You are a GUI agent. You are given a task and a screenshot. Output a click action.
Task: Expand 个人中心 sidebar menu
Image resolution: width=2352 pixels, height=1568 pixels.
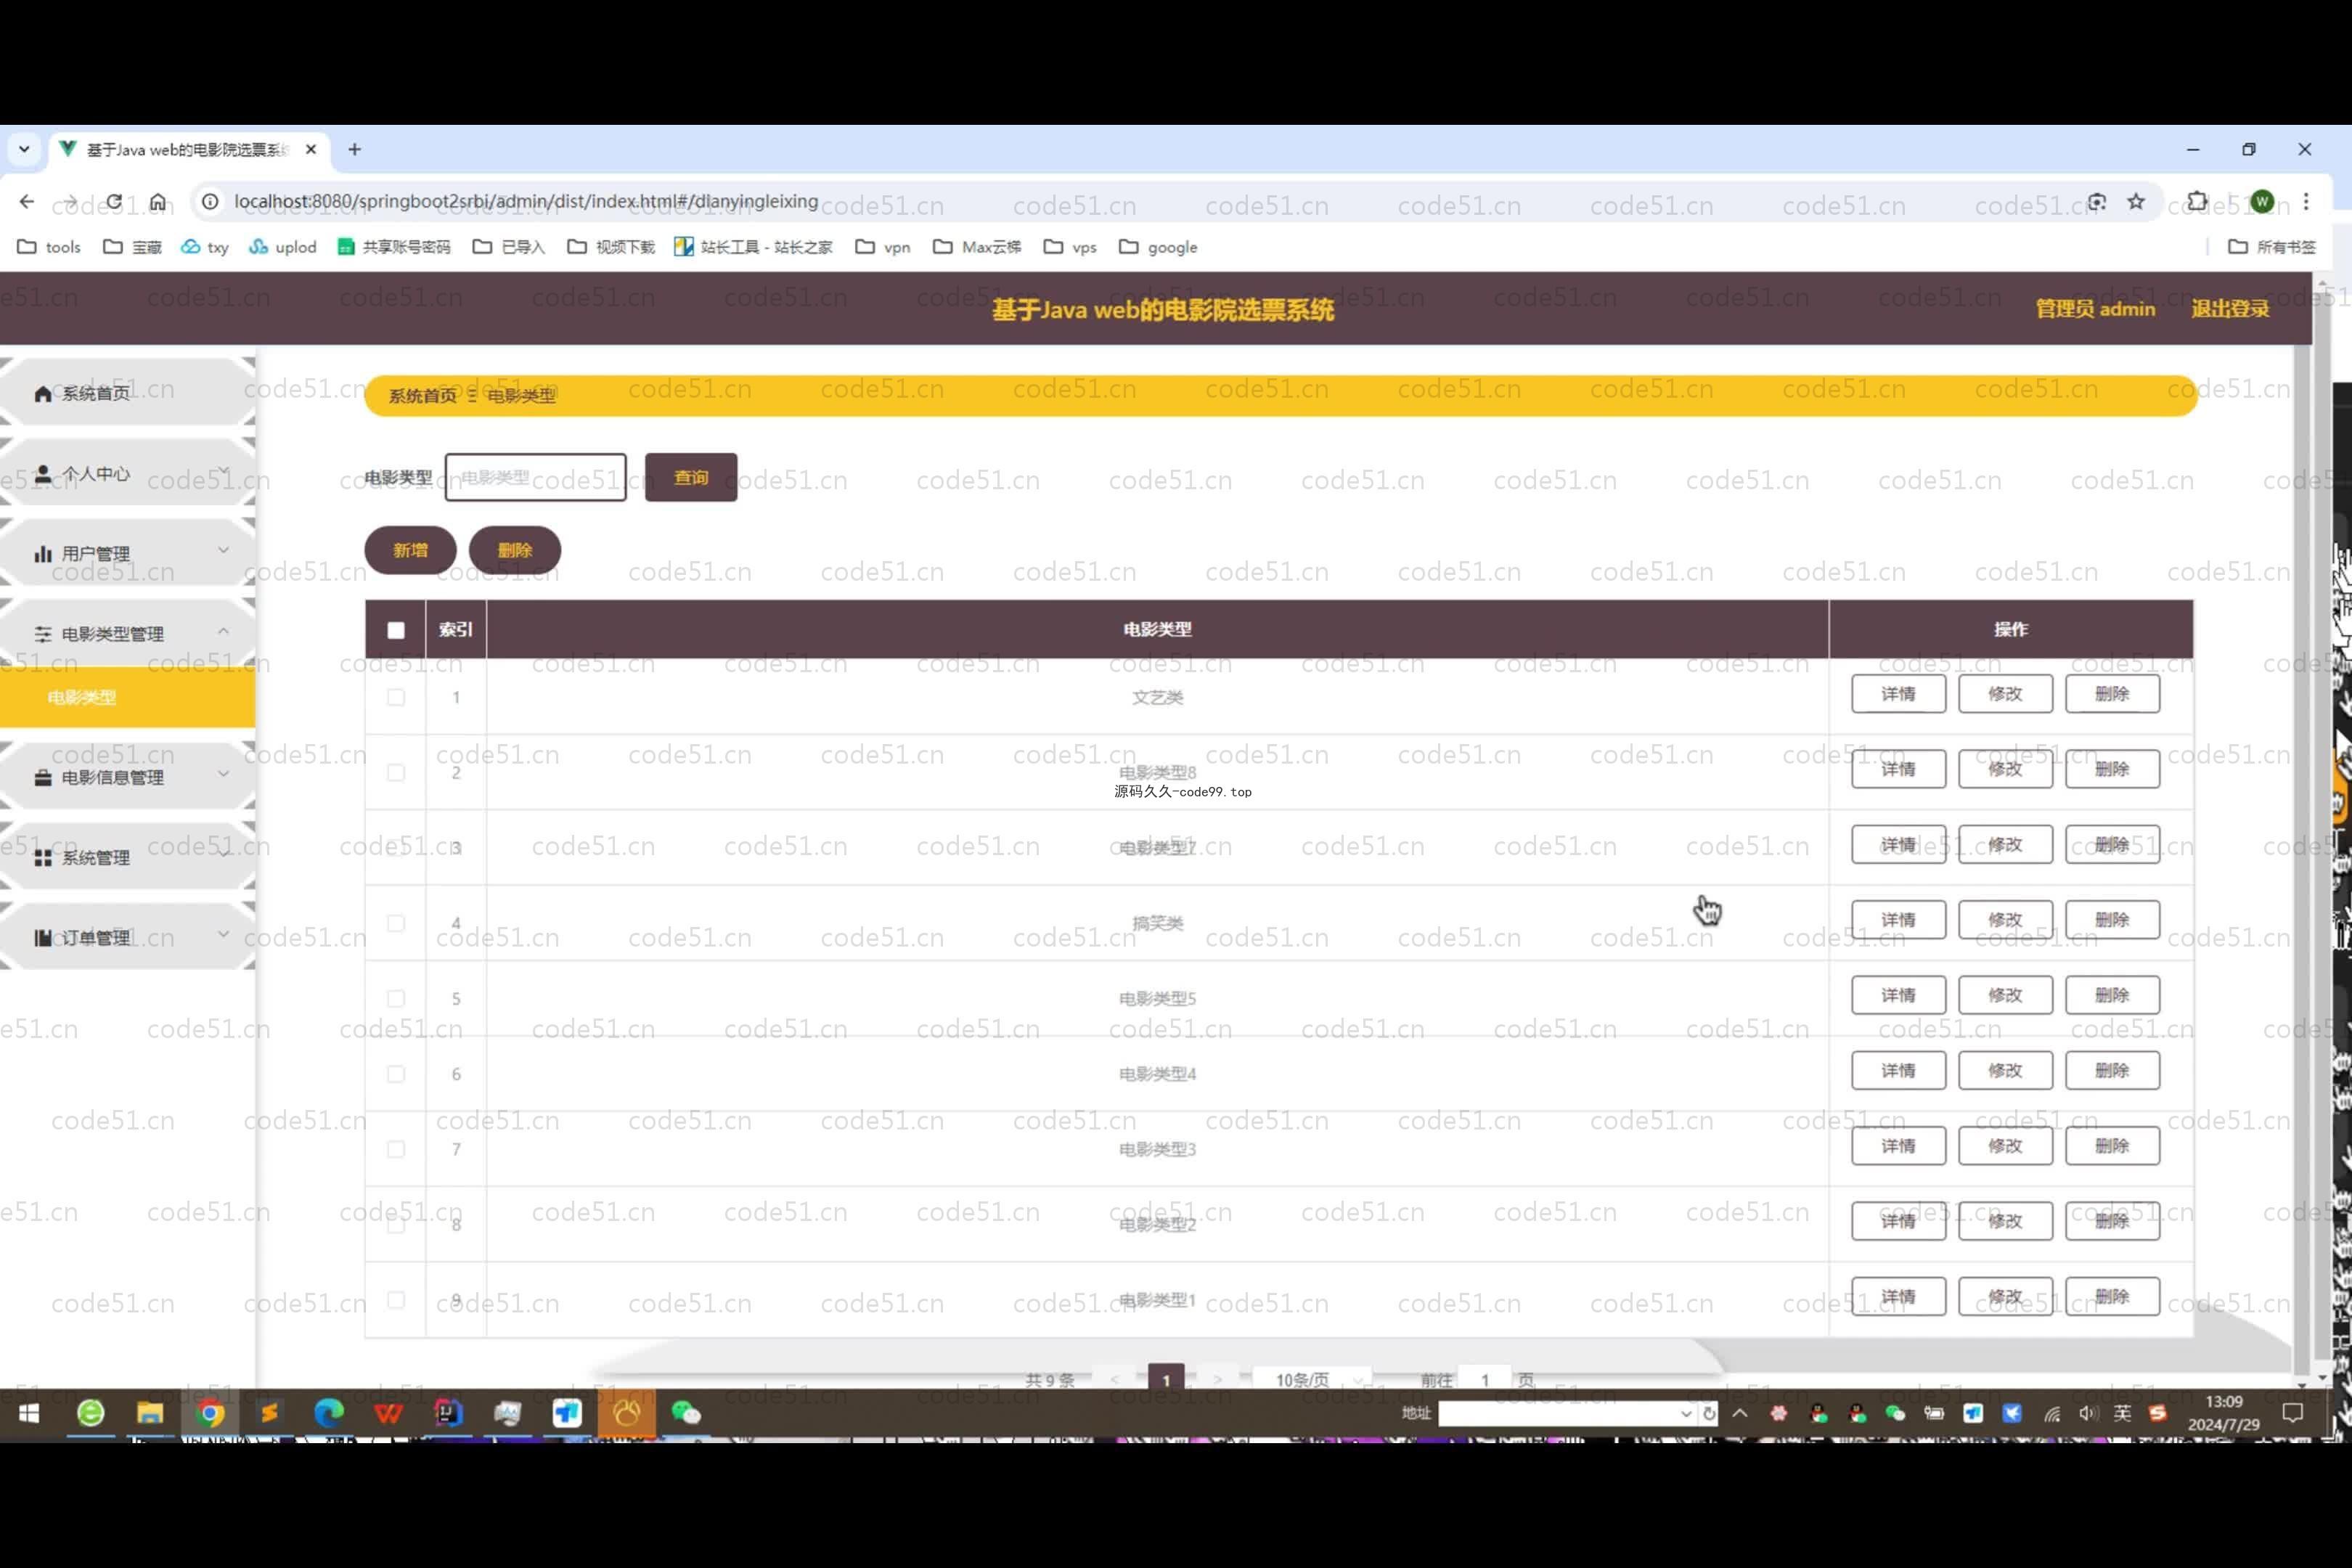(x=127, y=473)
